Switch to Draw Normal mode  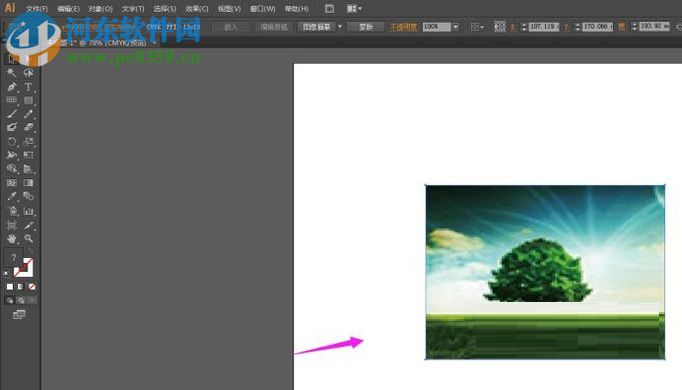(x=10, y=300)
